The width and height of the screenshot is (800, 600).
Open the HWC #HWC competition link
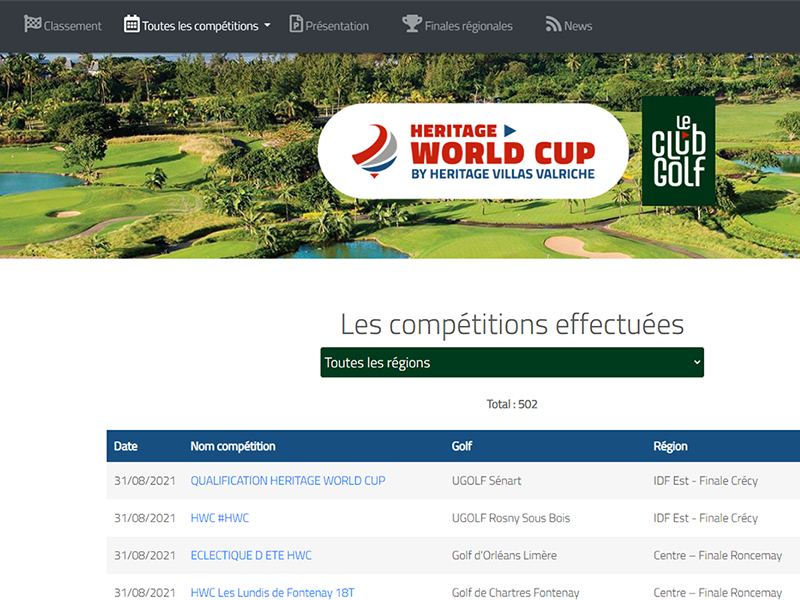click(x=220, y=518)
